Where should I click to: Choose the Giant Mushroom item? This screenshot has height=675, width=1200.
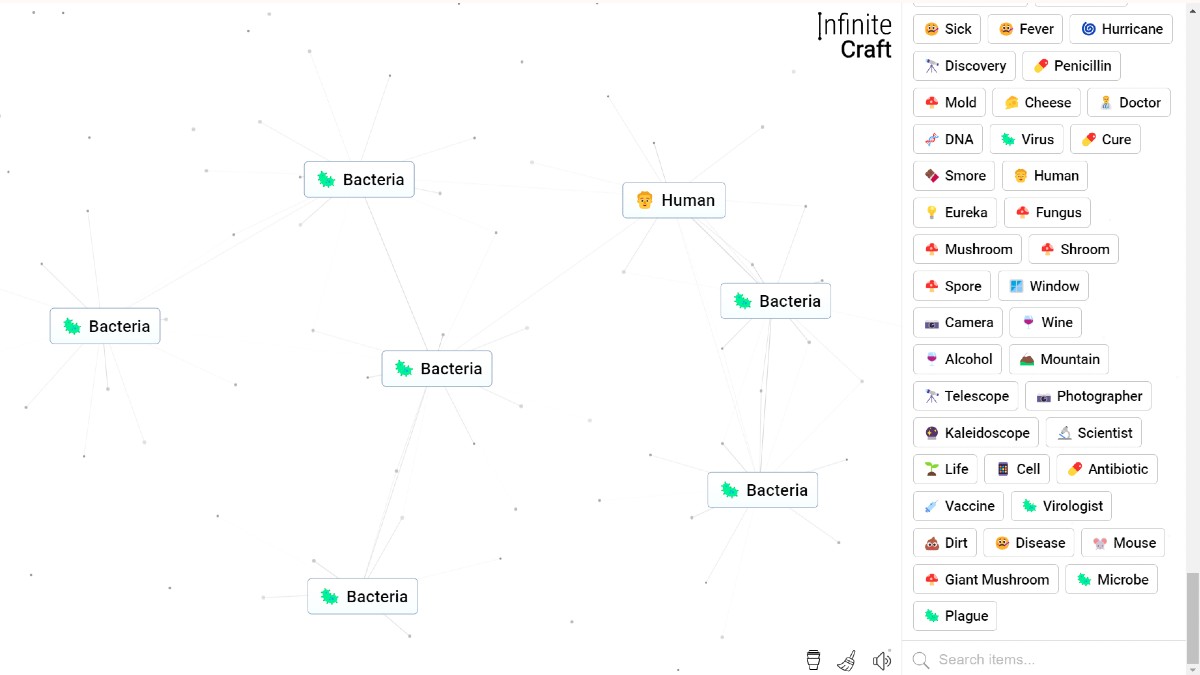(985, 580)
